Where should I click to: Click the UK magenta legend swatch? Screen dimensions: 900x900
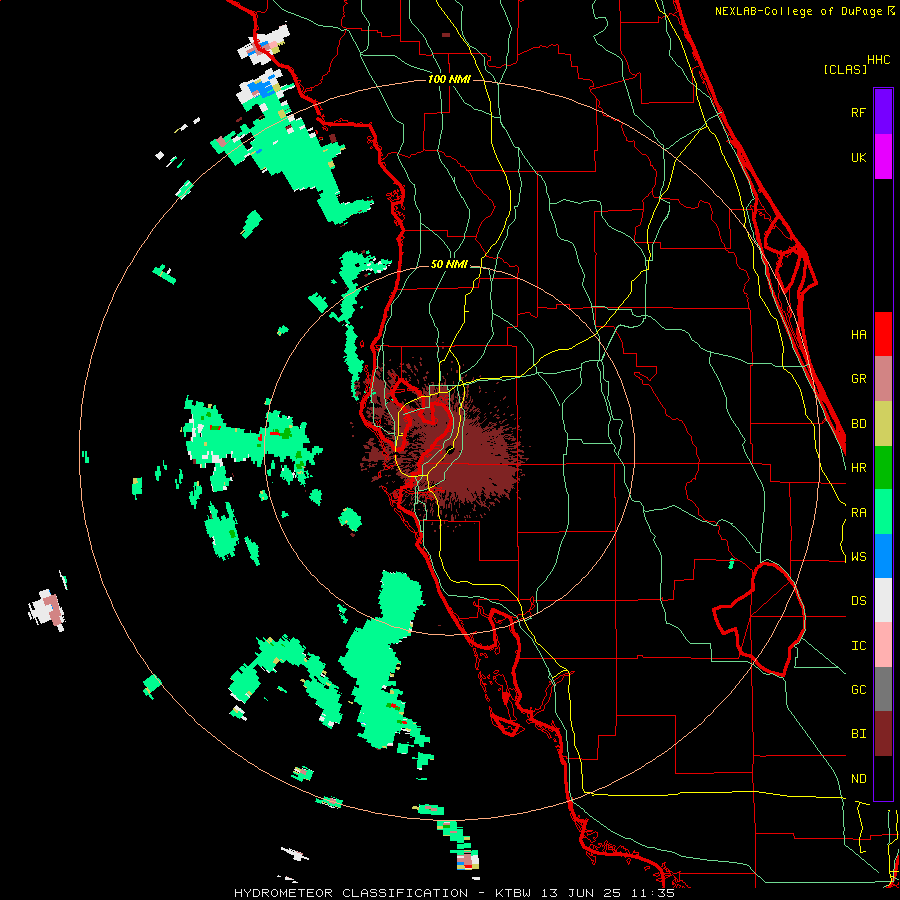[883, 157]
